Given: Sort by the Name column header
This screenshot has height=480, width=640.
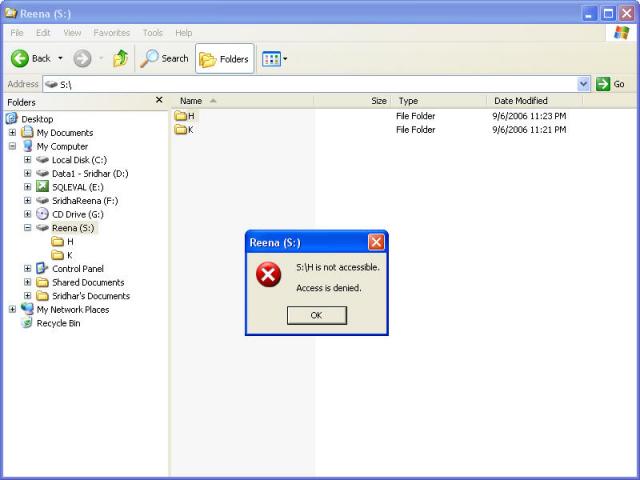Looking at the screenshot, I should click(x=244, y=101).
